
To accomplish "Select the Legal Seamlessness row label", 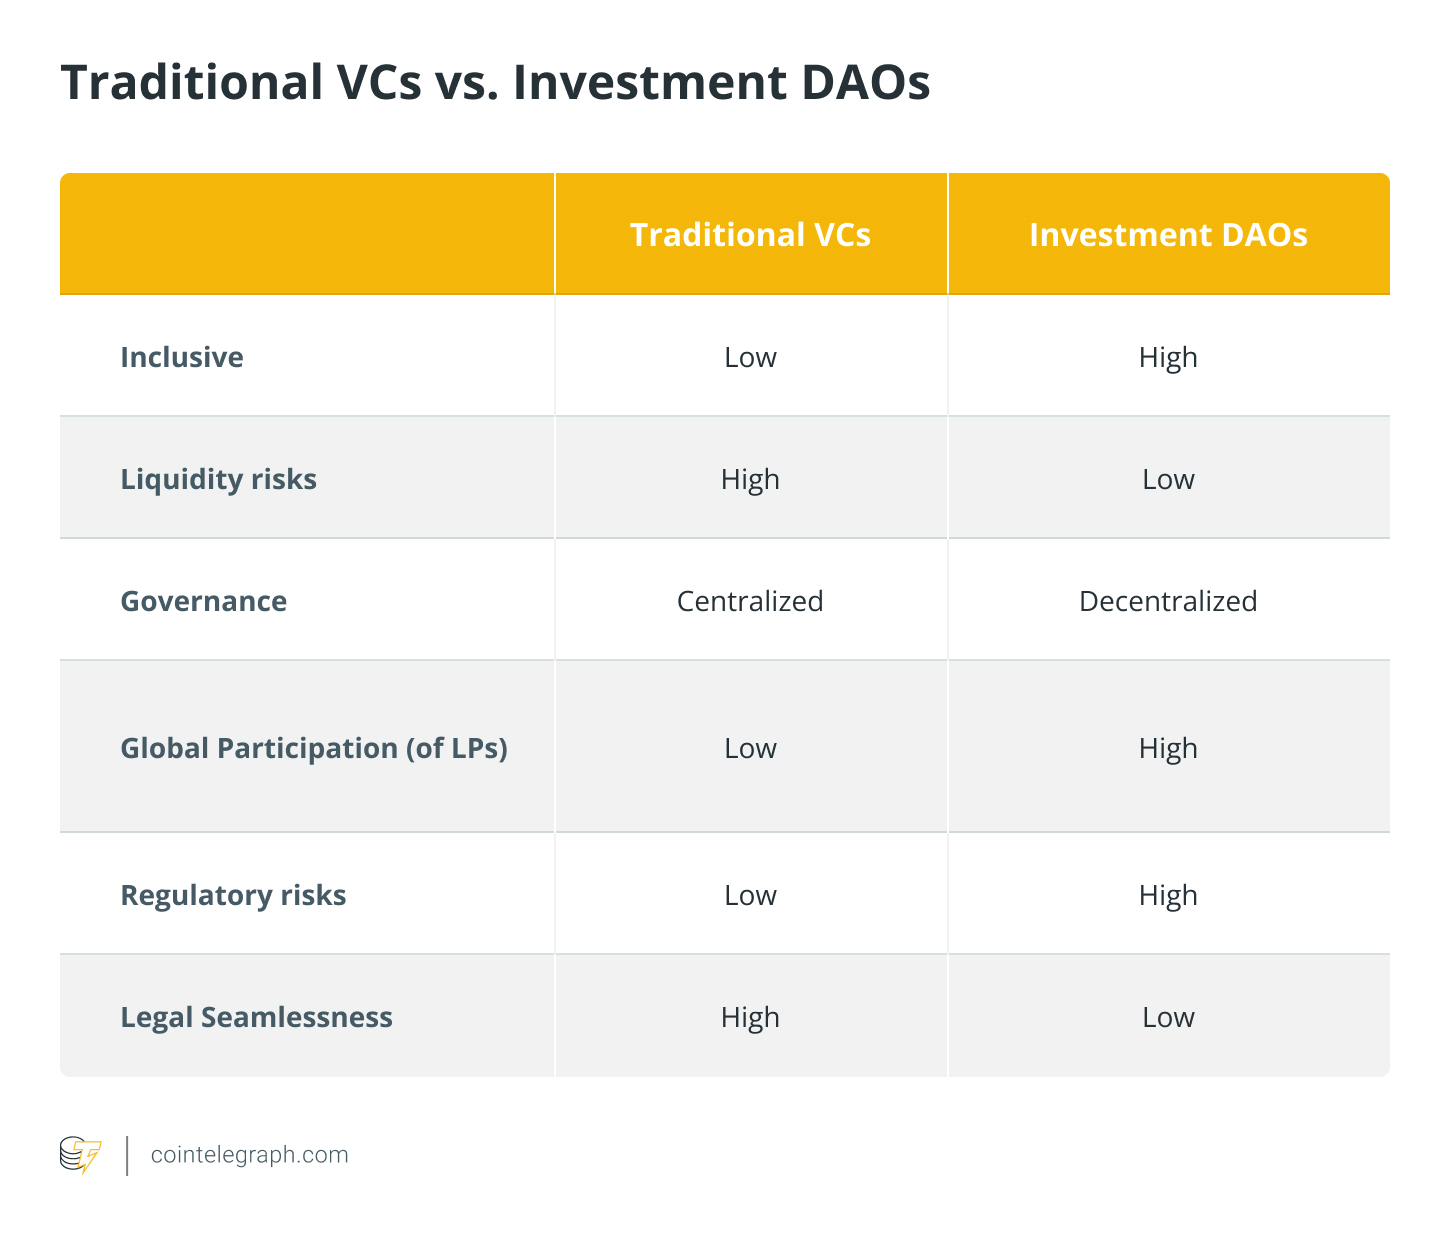I will [256, 1017].
